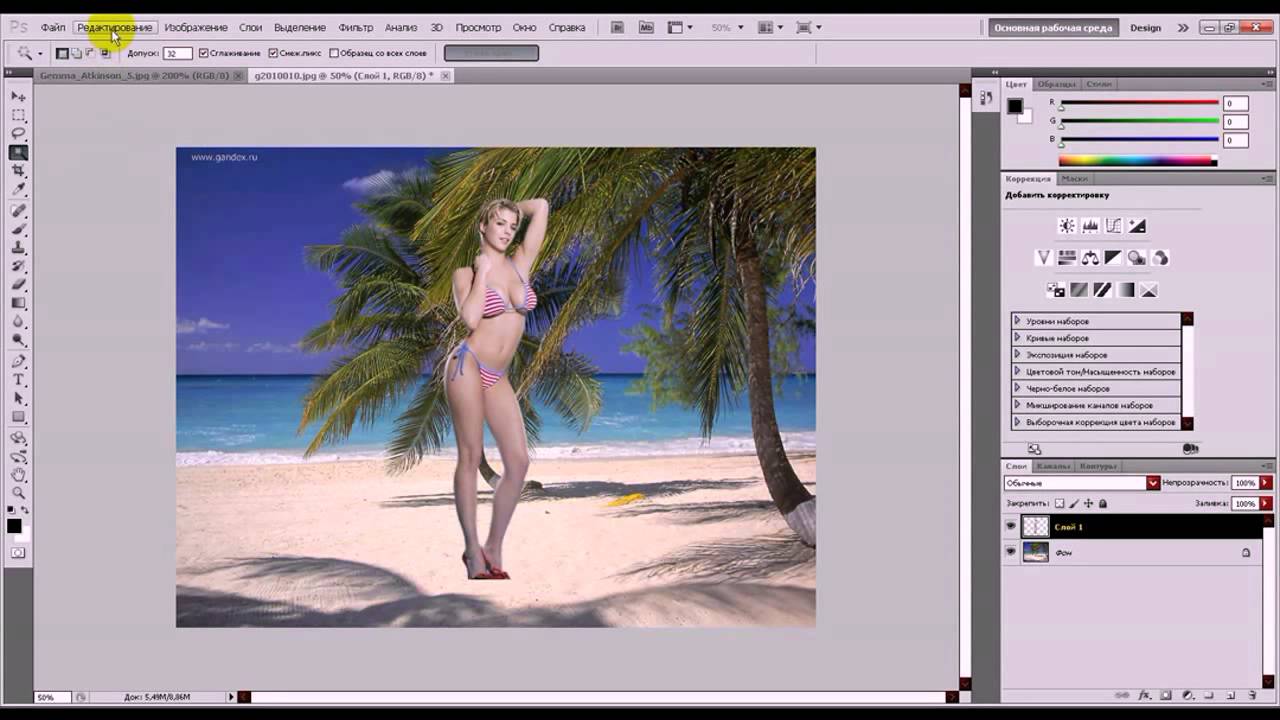
Task: Add a Color Balance adjustment (scales icon)
Action: pos(1090,258)
